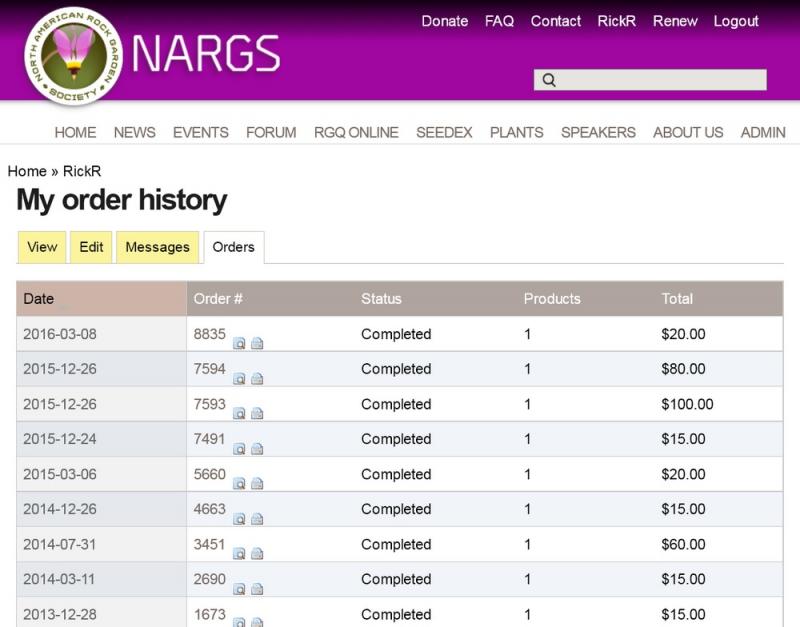Viewport: 800px width, 627px height.
Task: Switch to the Messages tab
Action: click(x=157, y=247)
